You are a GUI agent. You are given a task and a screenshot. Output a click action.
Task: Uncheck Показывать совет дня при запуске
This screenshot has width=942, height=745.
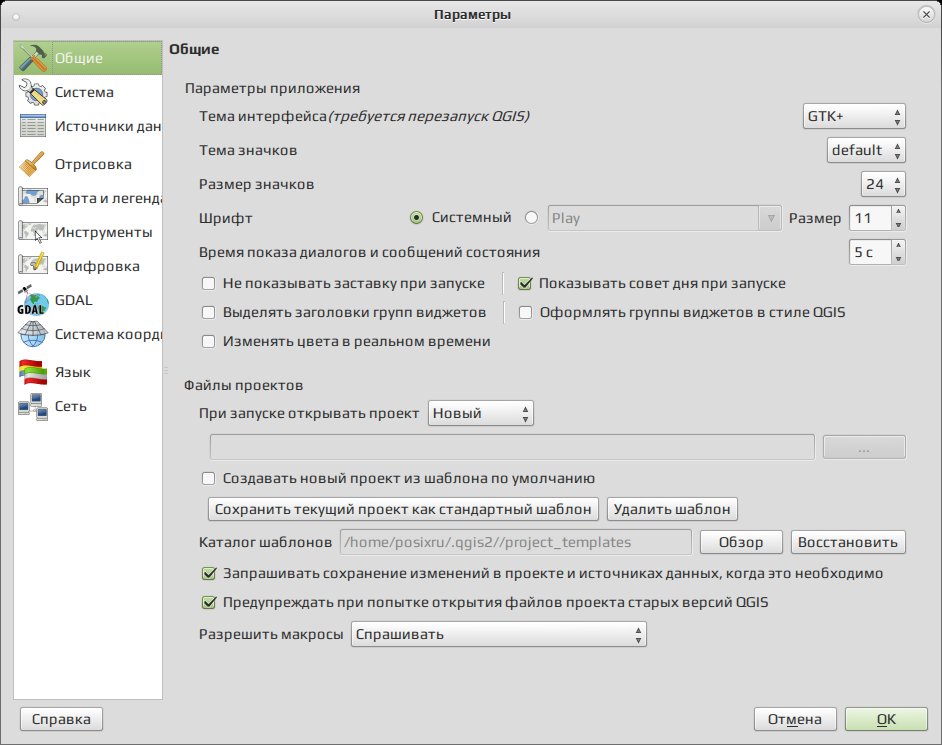pyautogui.click(x=525, y=283)
